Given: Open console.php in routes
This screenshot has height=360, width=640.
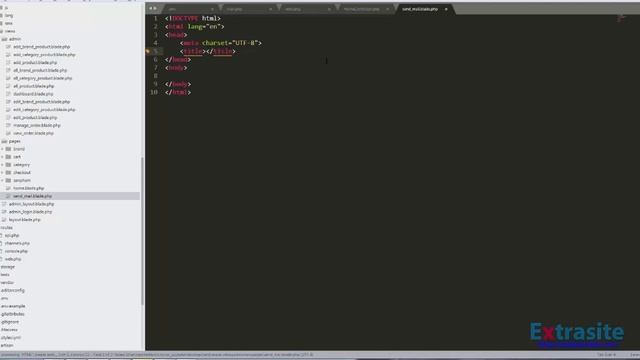Looking at the screenshot, I should point(16,251).
